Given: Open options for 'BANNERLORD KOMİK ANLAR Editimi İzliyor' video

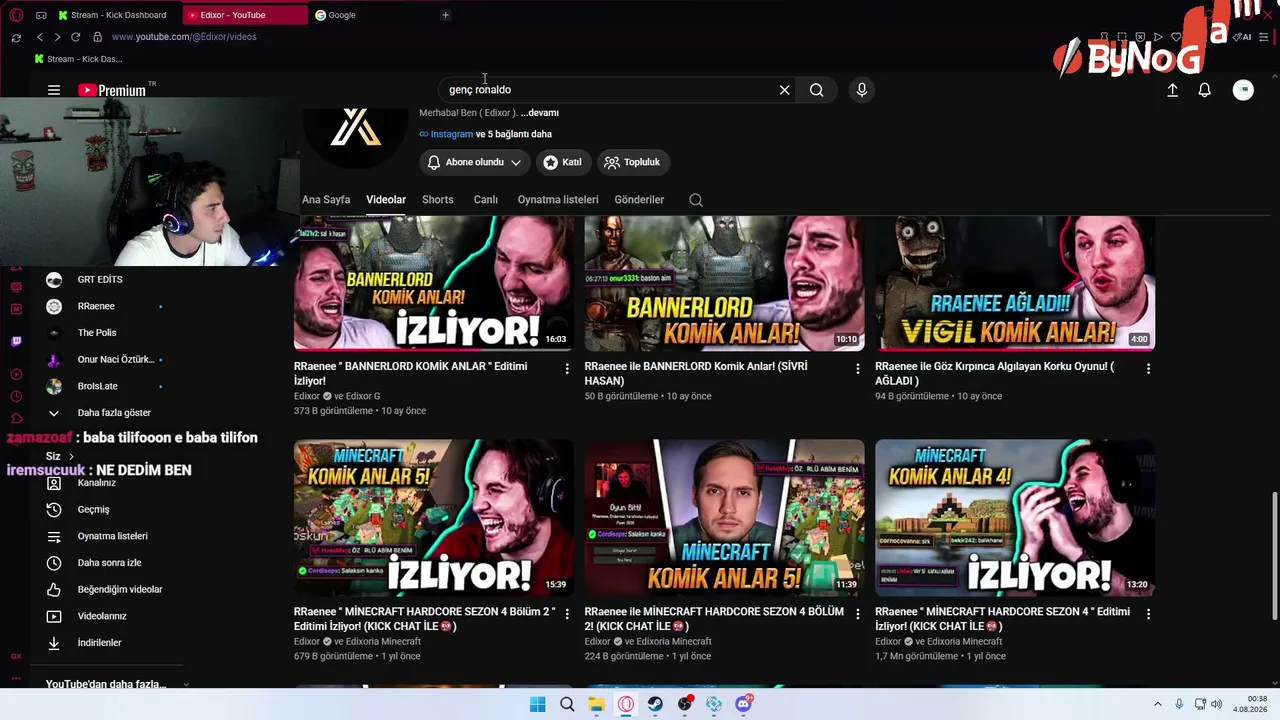Looking at the screenshot, I should (567, 369).
